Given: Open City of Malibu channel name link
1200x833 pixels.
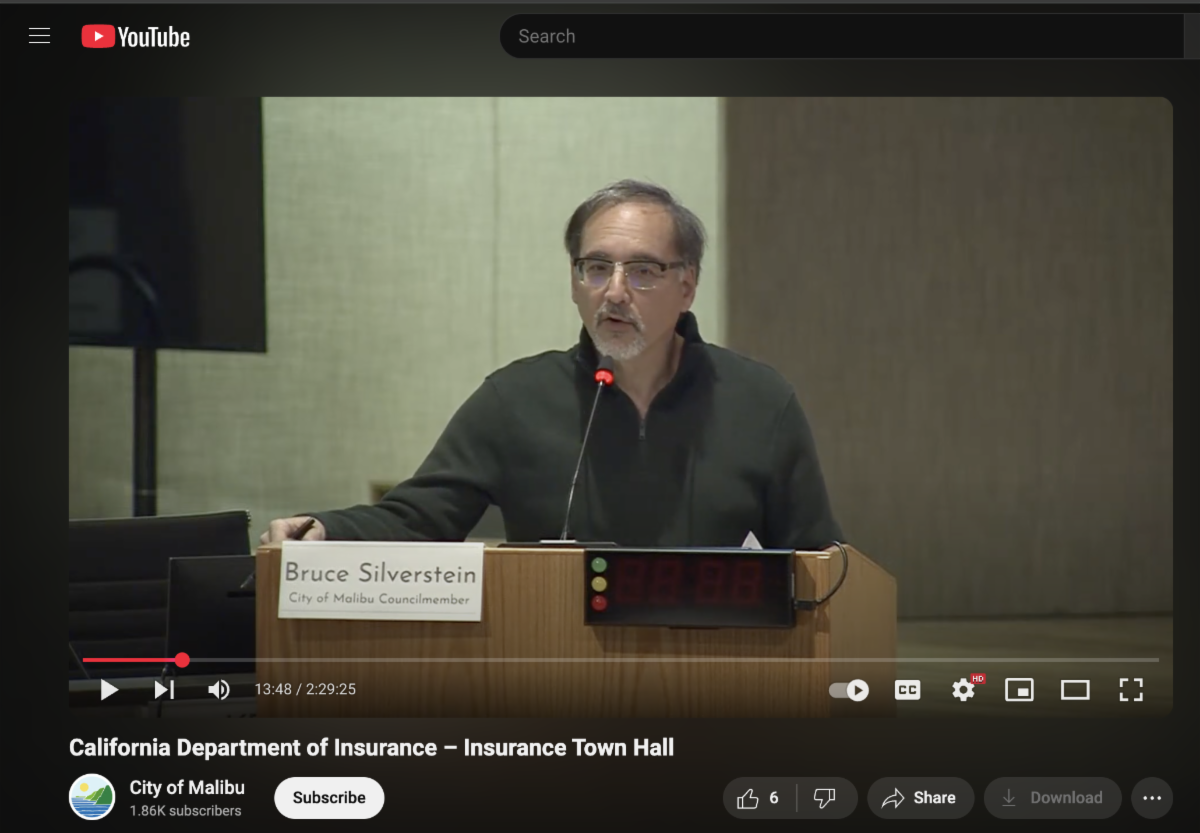Looking at the screenshot, I should (187, 787).
